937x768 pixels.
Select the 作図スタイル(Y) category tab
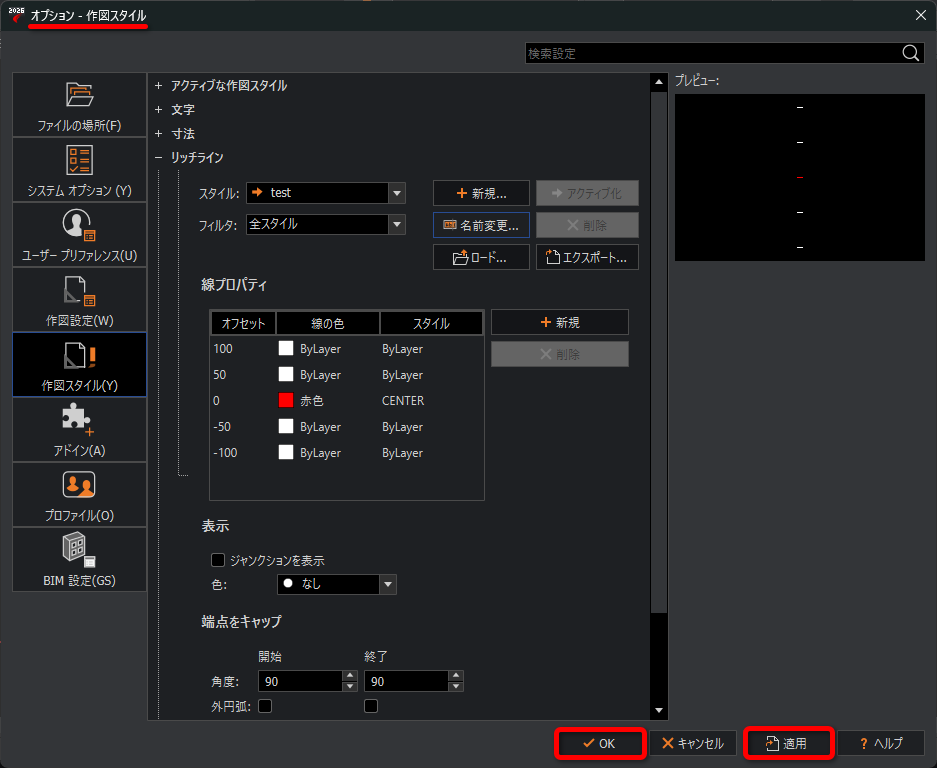pyautogui.click(x=79, y=365)
